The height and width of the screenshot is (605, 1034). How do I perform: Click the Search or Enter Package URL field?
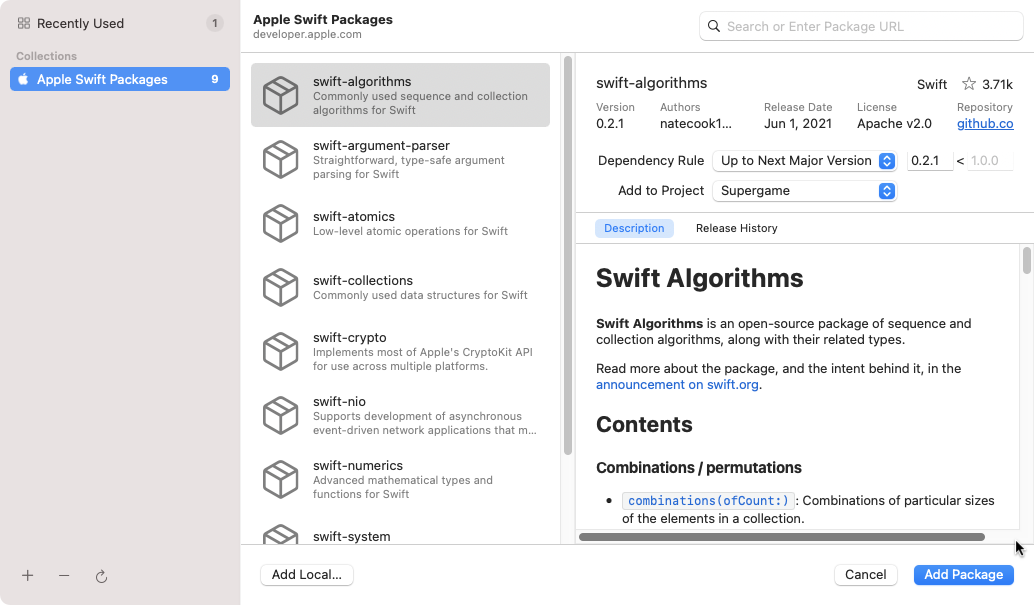860,25
